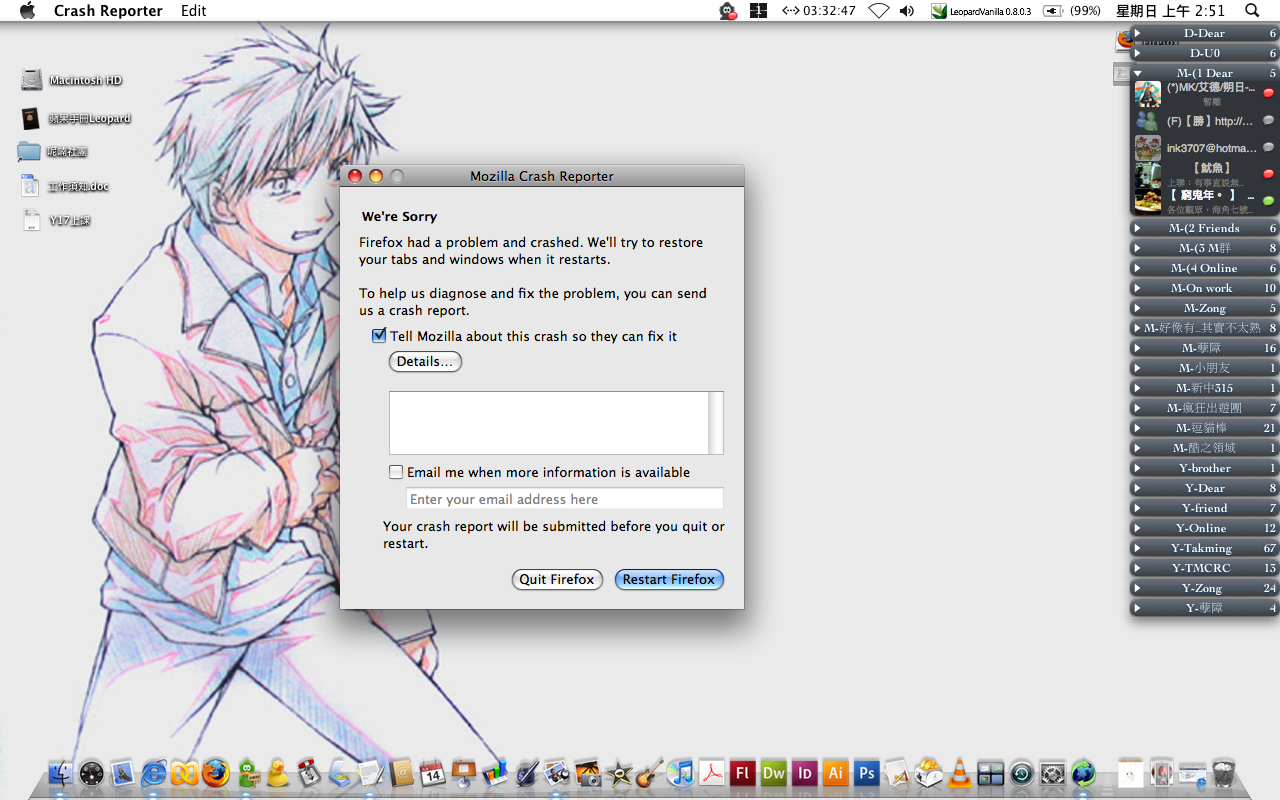This screenshot has height=800, width=1280.
Task: Click Quit Firefox
Action: [557, 579]
